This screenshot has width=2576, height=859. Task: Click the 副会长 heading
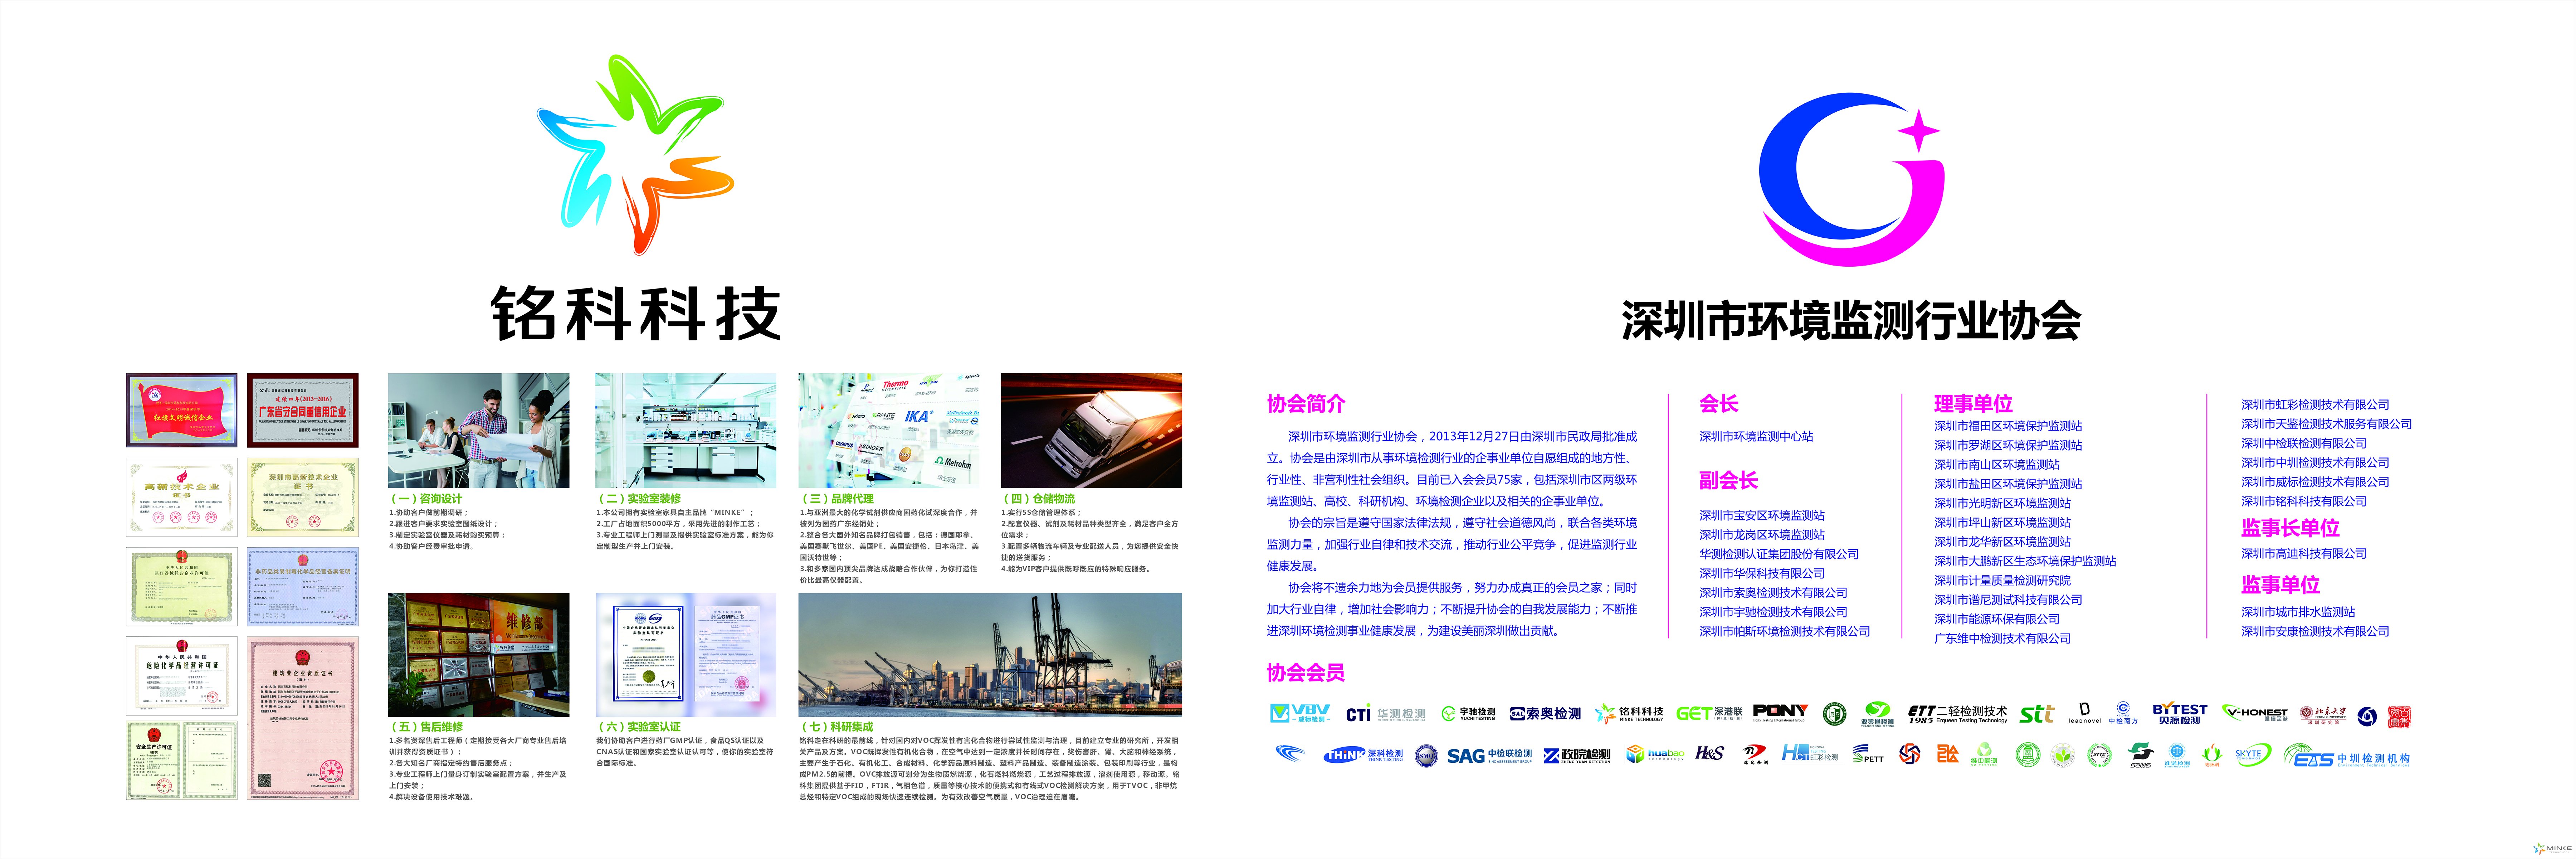pyautogui.click(x=1728, y=480)
